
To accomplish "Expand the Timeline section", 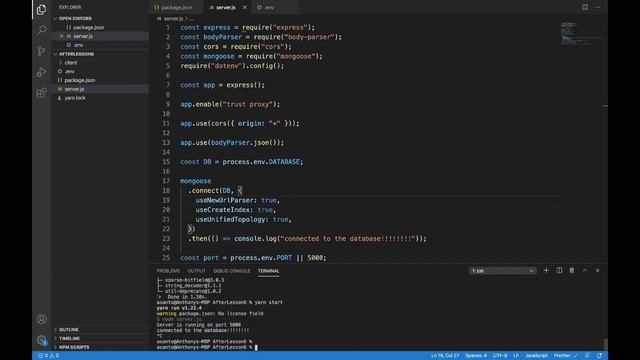I will 69,338.
